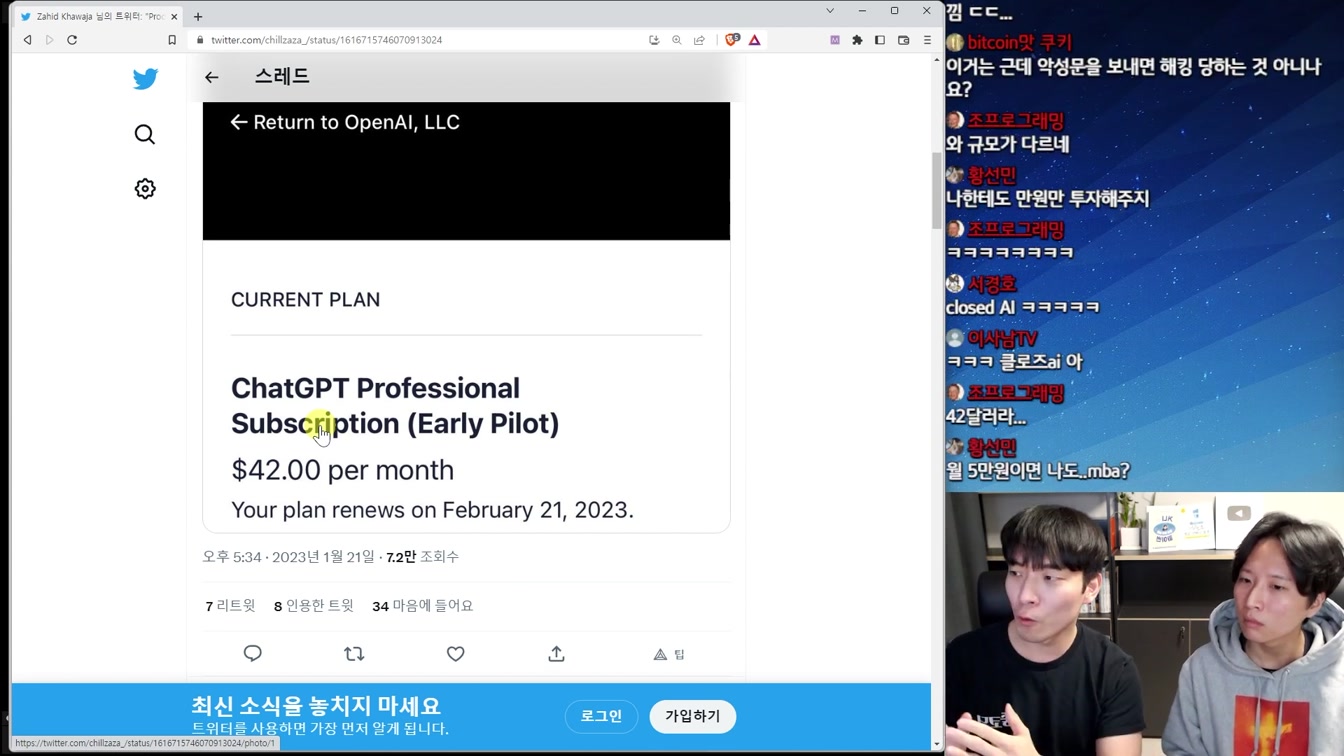Click the twitter.com address bar URL
Image resolution: width=1344 pixels, height=756 pixels.
pyautogui.click(x=326, y=40)
